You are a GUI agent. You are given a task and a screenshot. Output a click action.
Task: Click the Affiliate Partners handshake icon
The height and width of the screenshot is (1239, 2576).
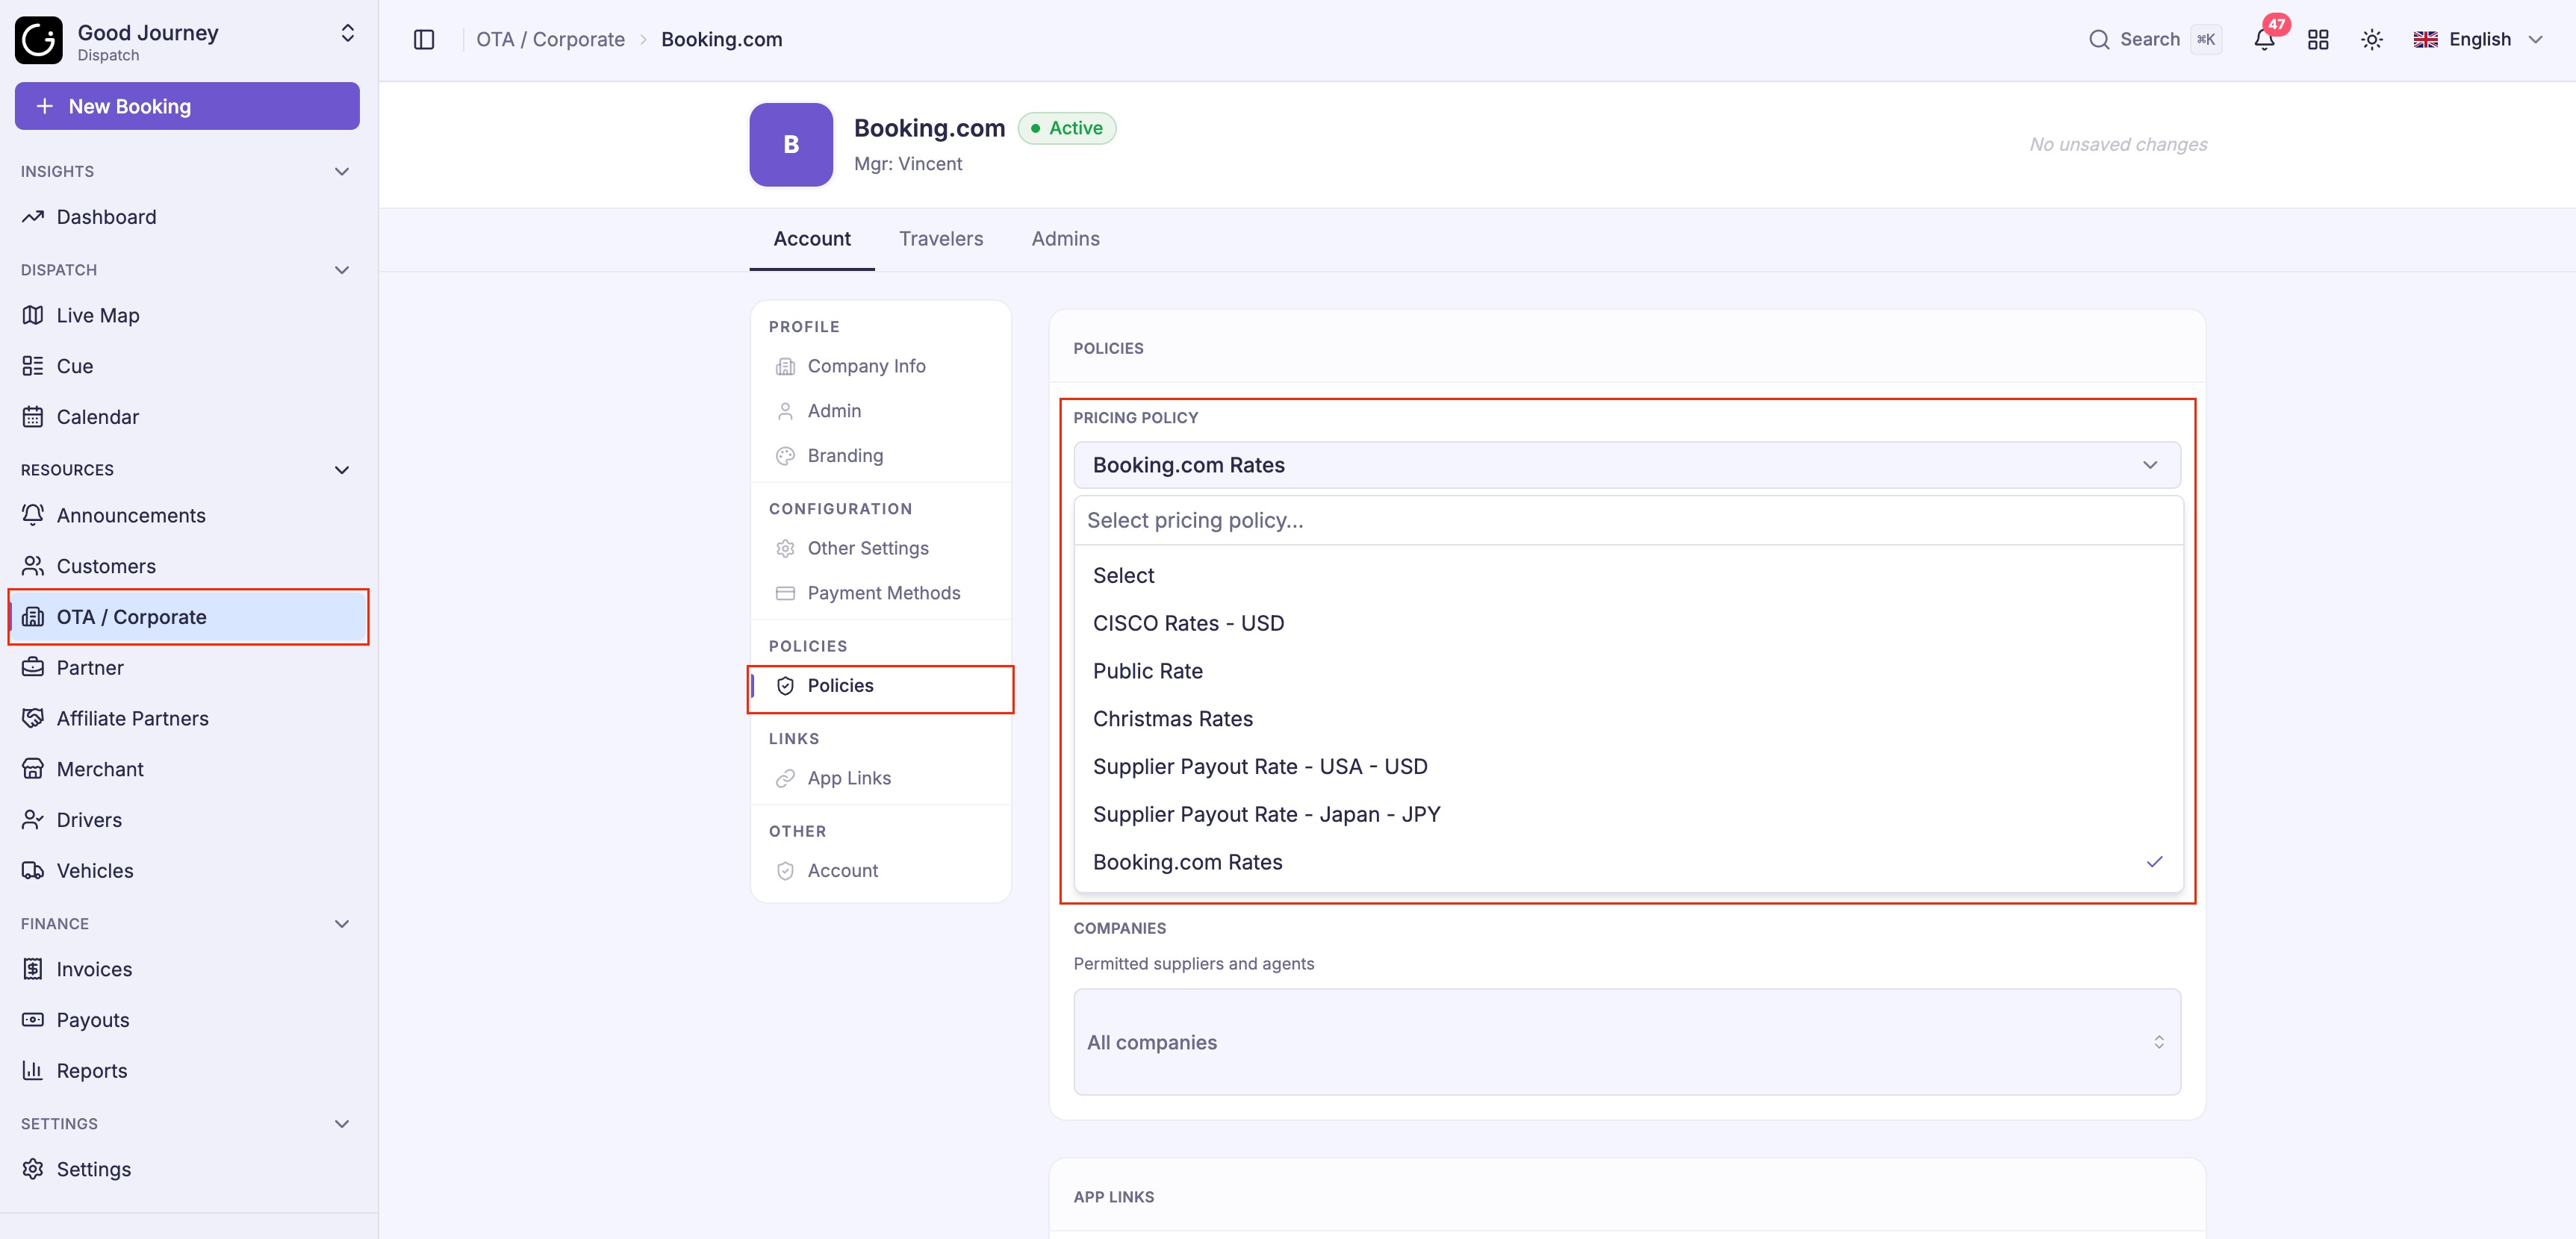point(33,718)
